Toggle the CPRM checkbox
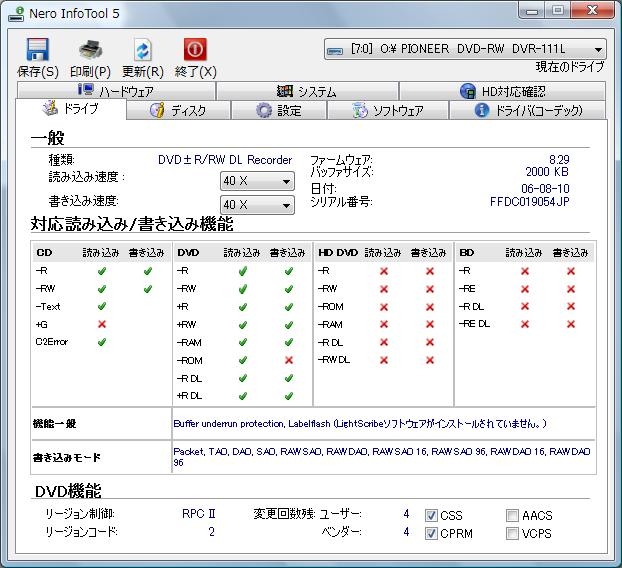622x568 pixels. (431, 533)
